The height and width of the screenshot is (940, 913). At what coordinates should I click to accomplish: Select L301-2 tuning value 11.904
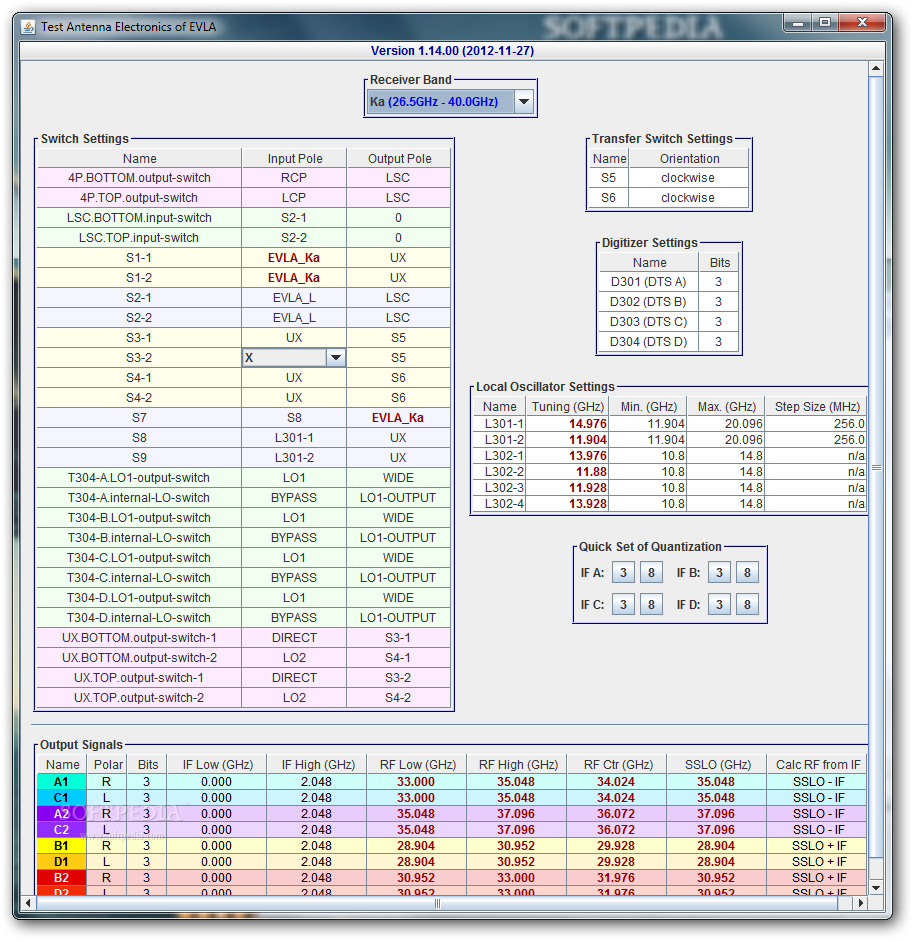pos(567,440)
